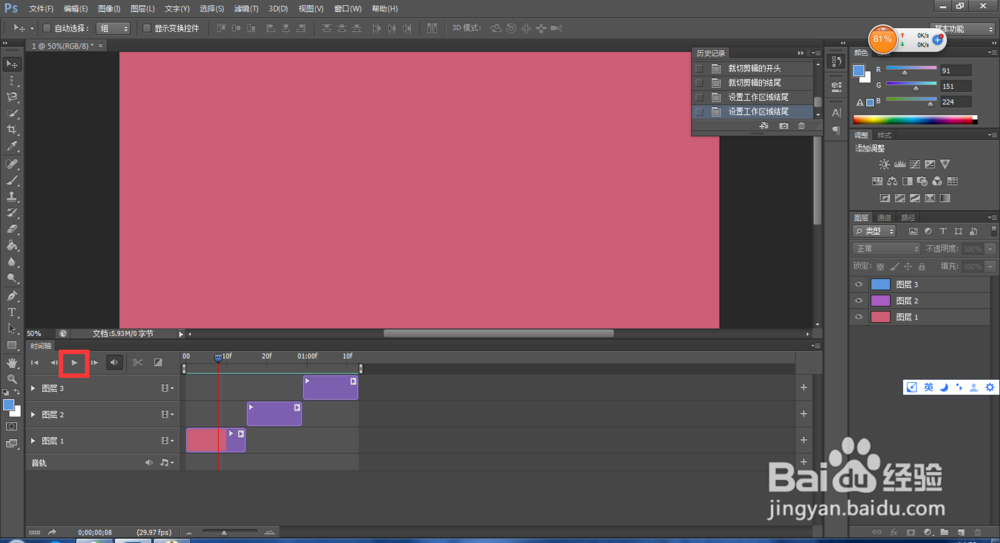This screenshot has width=1000, height=543.
Task: Expand 图层 1 track in timeline
Action: pyautogui.click(x=33, y=441)
